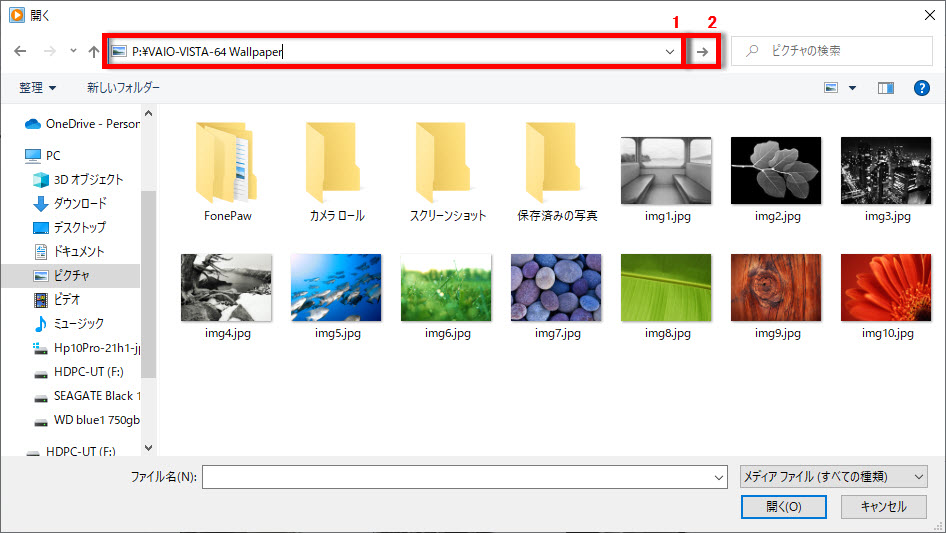This screenshot has height=533, width=946.
Task: Expand the address bar history dropdown
Action: [x=669, y=51]
